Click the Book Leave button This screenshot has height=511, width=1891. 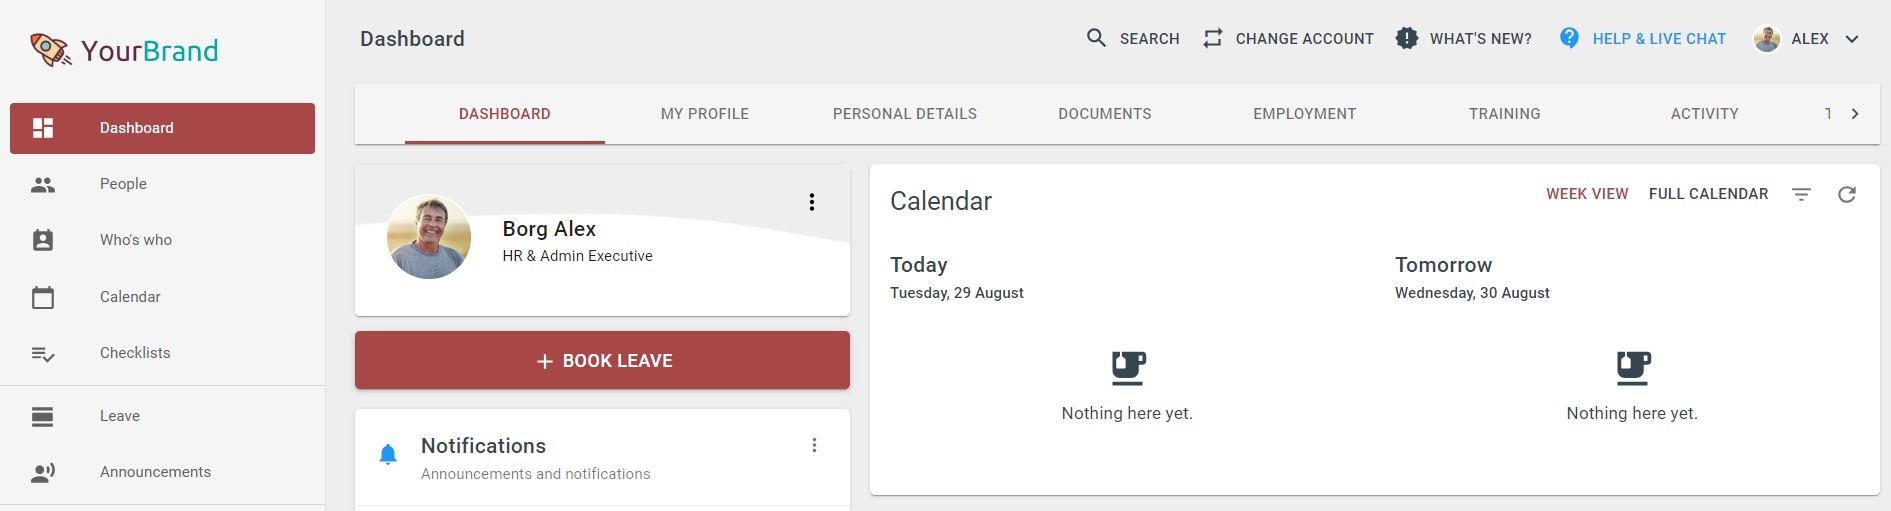coord(602,360)
